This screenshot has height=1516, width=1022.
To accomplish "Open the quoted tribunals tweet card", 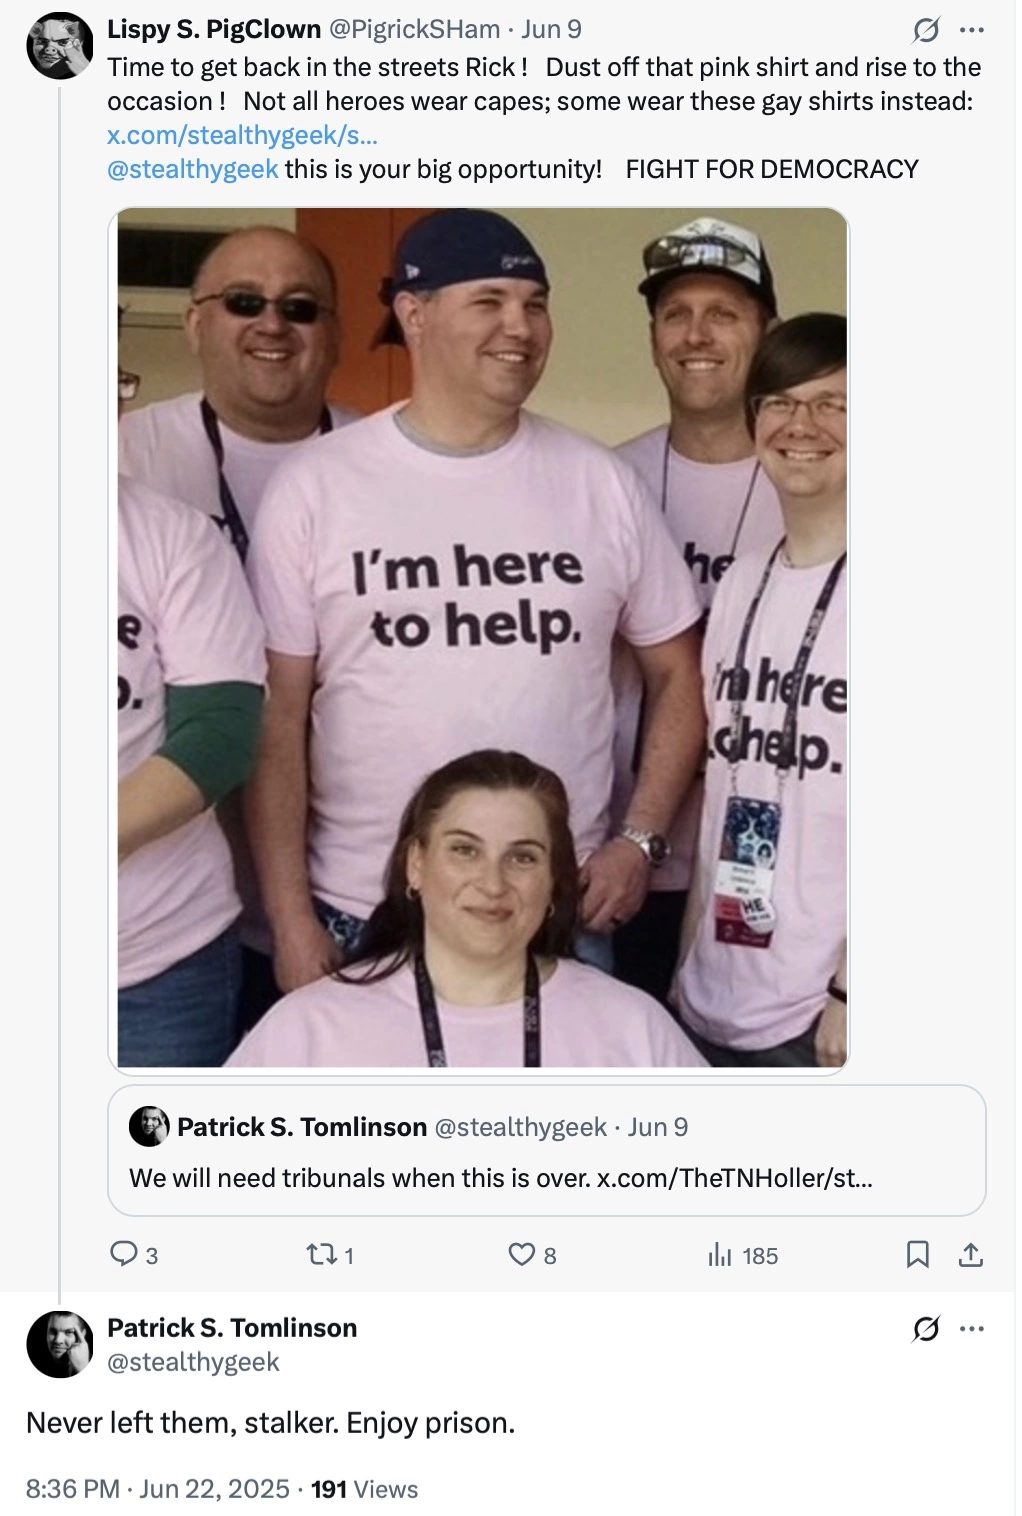I will click(547, 1150).
